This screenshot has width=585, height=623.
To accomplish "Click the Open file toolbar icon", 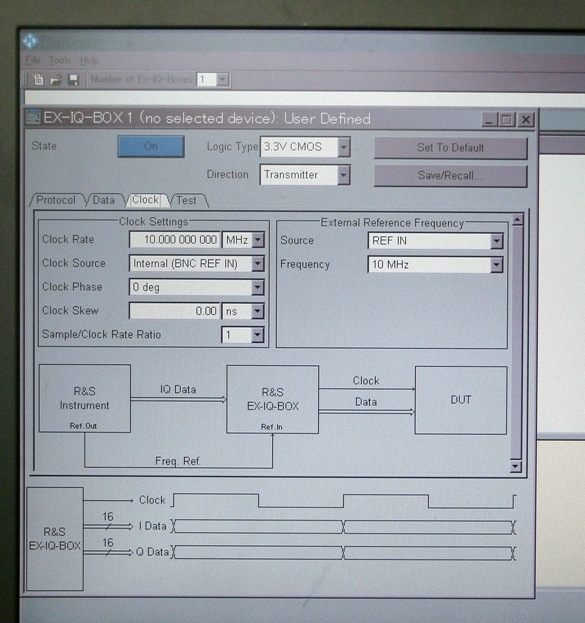I will 56,80.
